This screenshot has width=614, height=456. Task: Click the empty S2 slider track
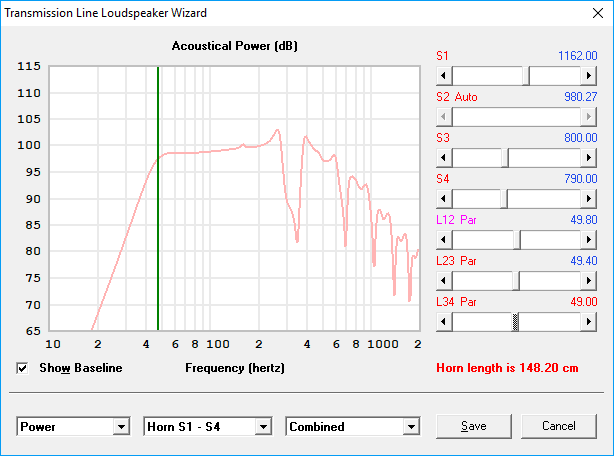(x=516, y=117)
